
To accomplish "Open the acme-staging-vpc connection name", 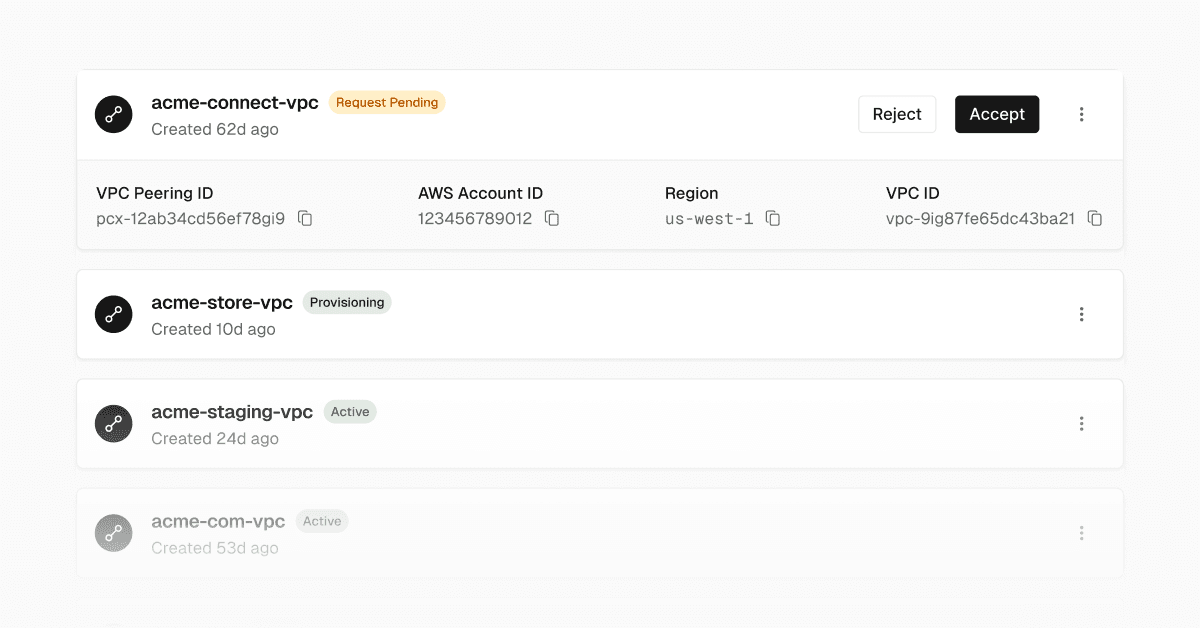I will click(x=232, y=412).
